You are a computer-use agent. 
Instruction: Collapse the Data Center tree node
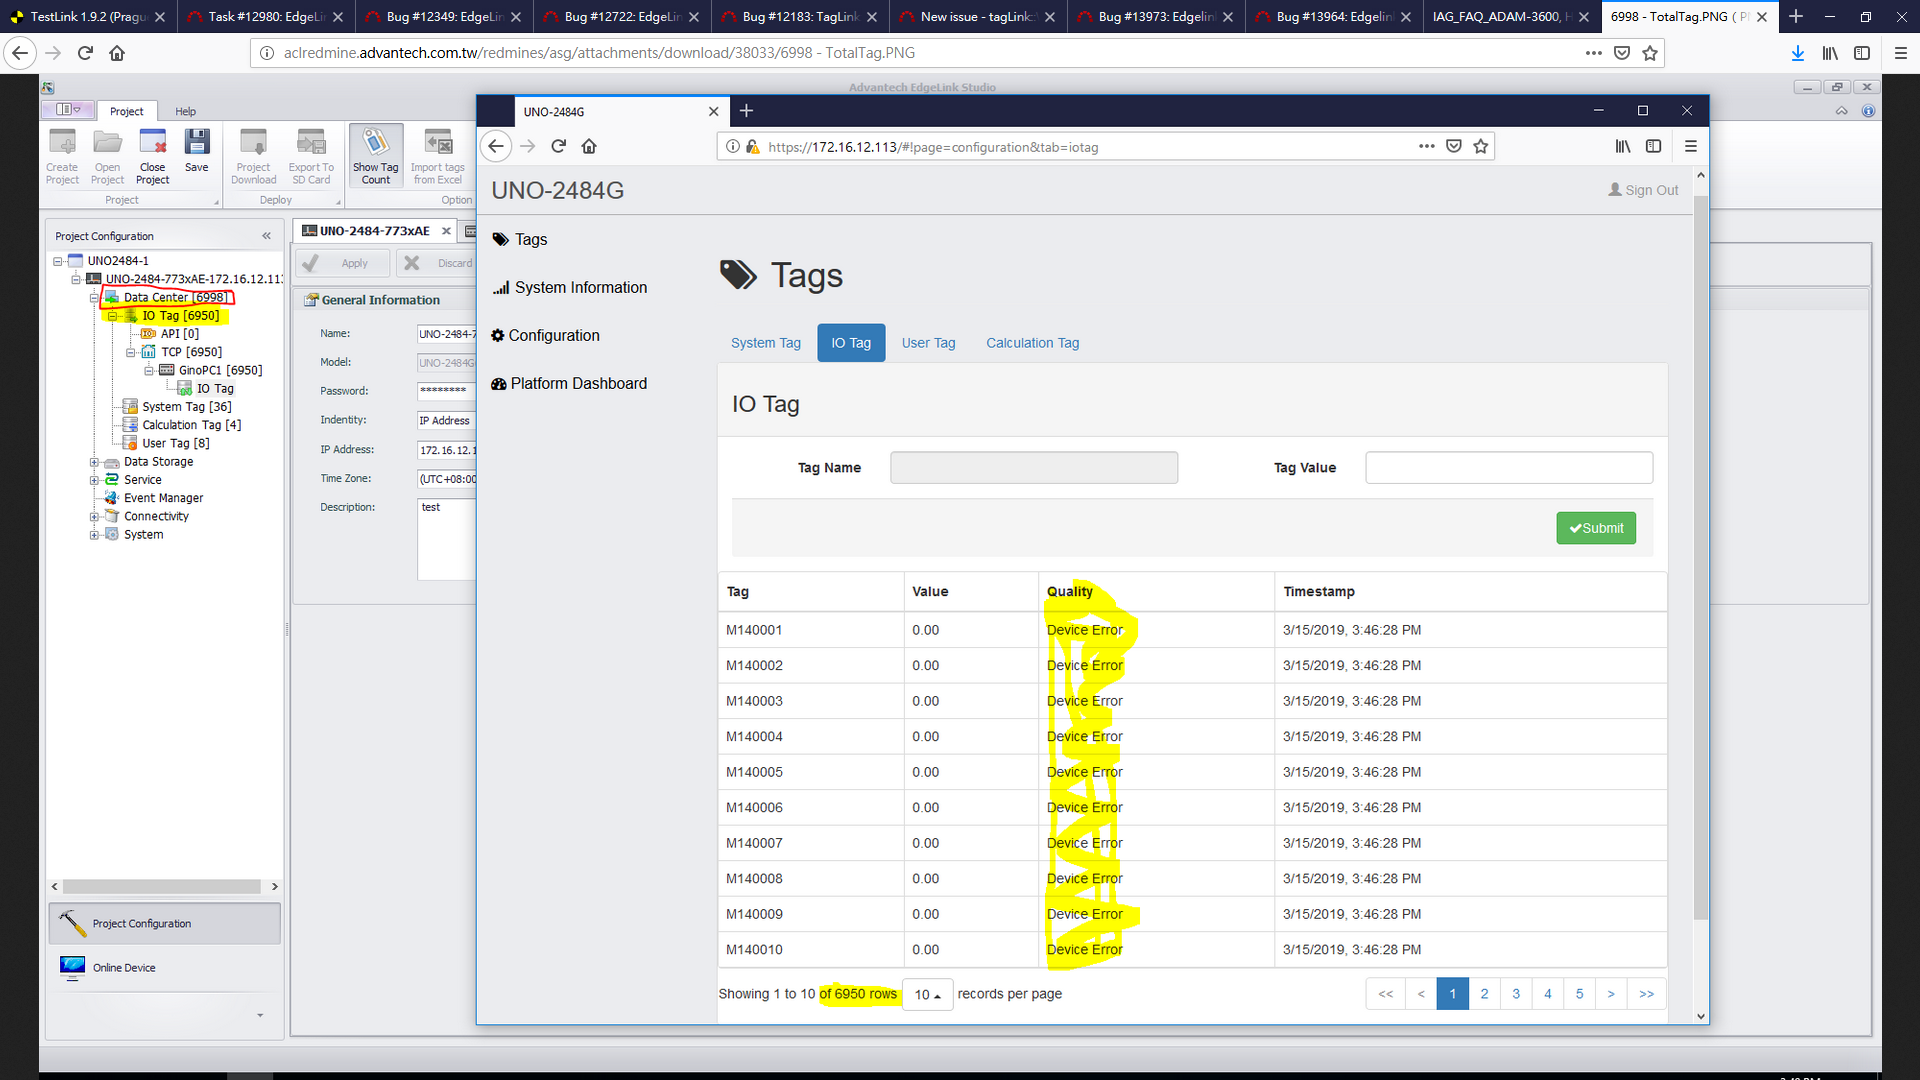tap(94, 298)
